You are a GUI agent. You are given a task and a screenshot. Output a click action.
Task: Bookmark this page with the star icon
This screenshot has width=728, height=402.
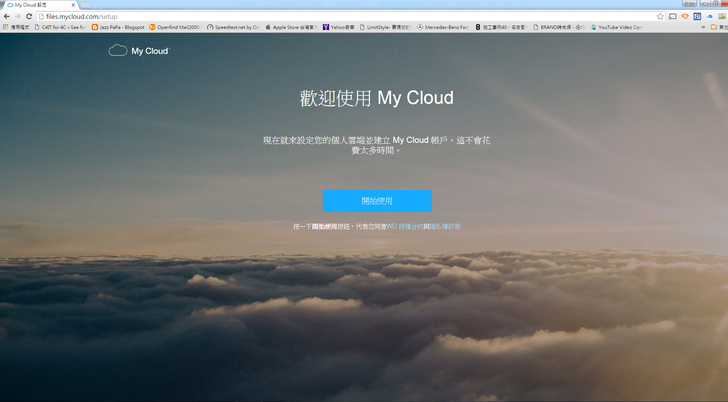[x=660, y=17]
